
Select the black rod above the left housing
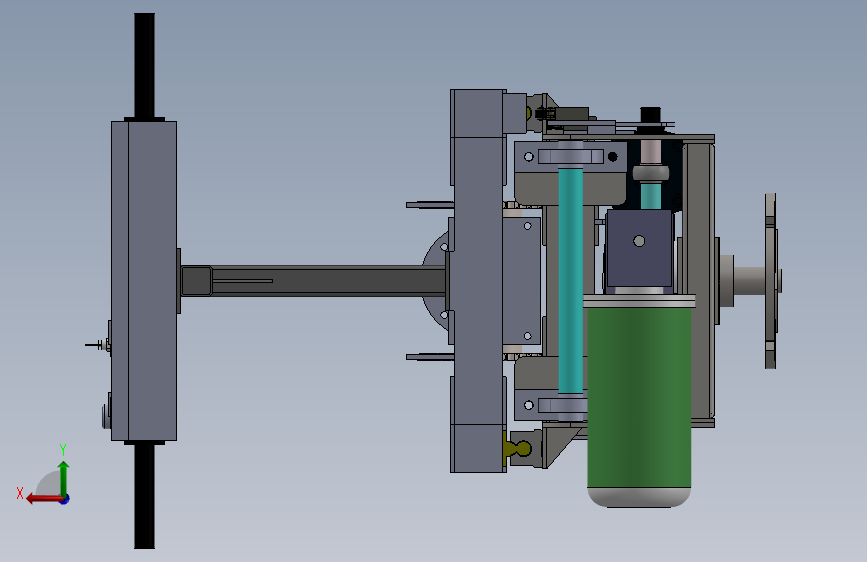[144, 65]
